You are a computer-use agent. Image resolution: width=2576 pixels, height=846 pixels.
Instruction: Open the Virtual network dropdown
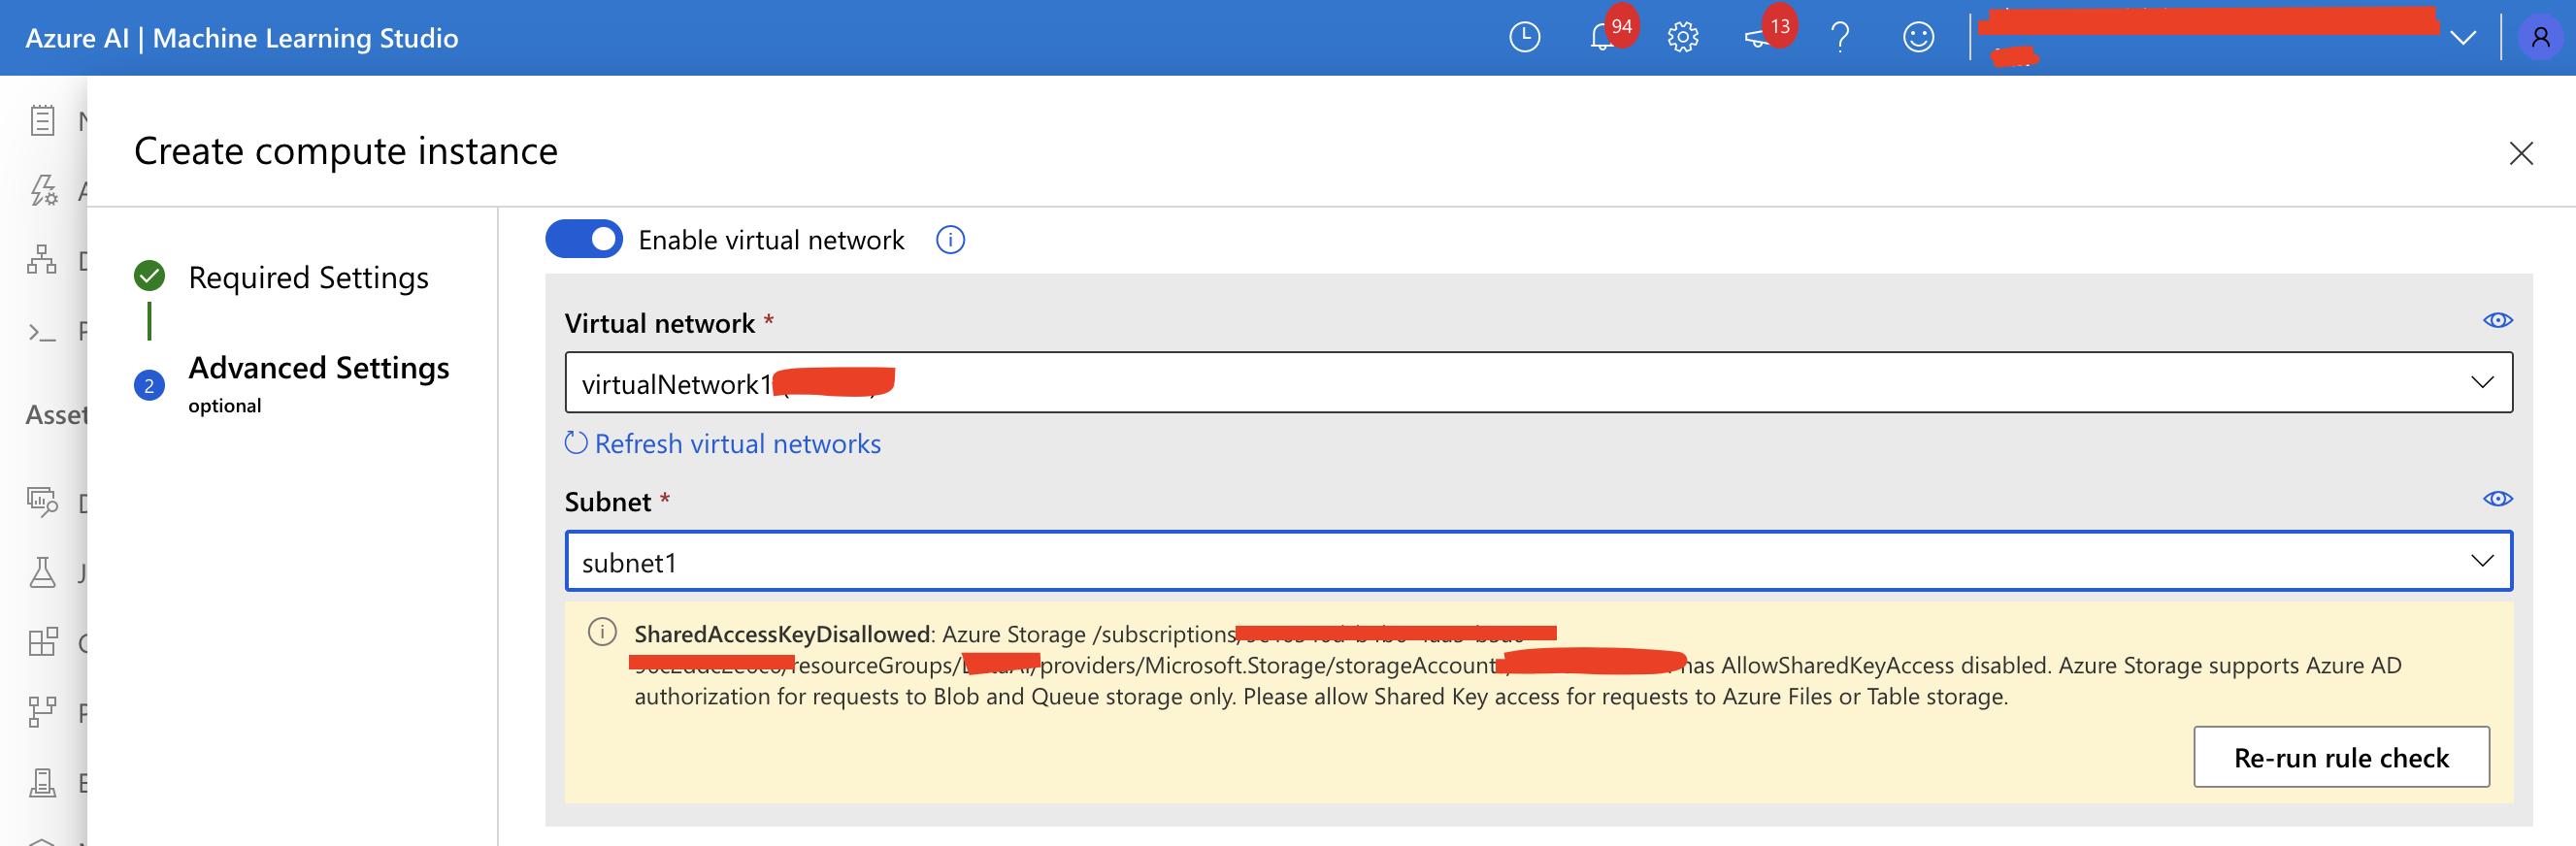[1538, 382]
